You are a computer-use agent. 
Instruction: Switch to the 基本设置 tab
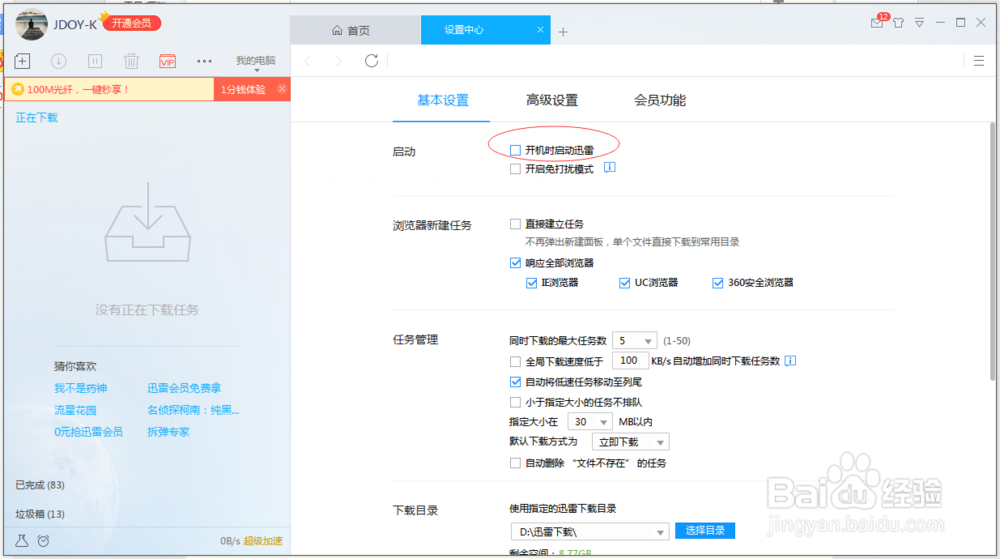pos(443,100)
